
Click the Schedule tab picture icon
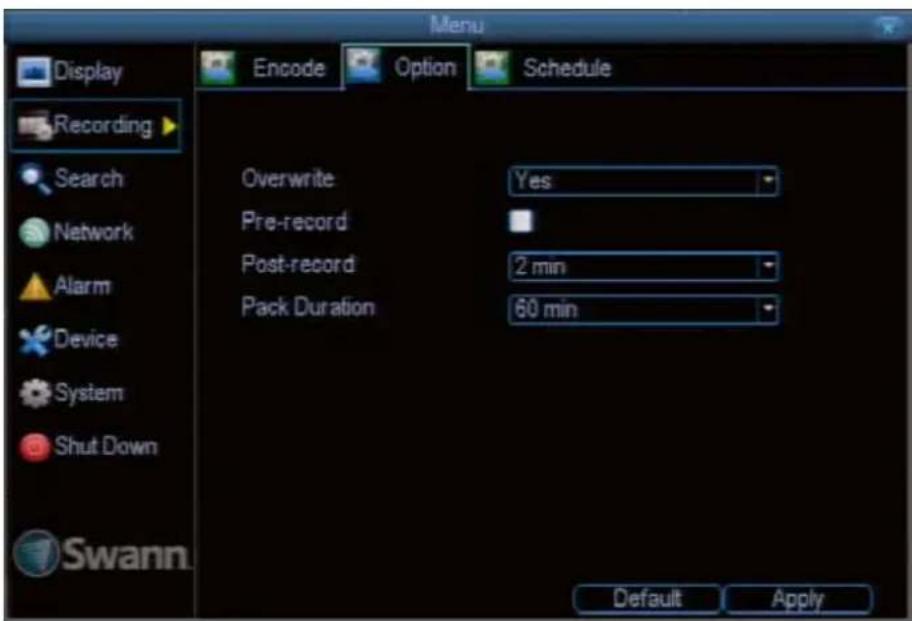tap(491, 68)
